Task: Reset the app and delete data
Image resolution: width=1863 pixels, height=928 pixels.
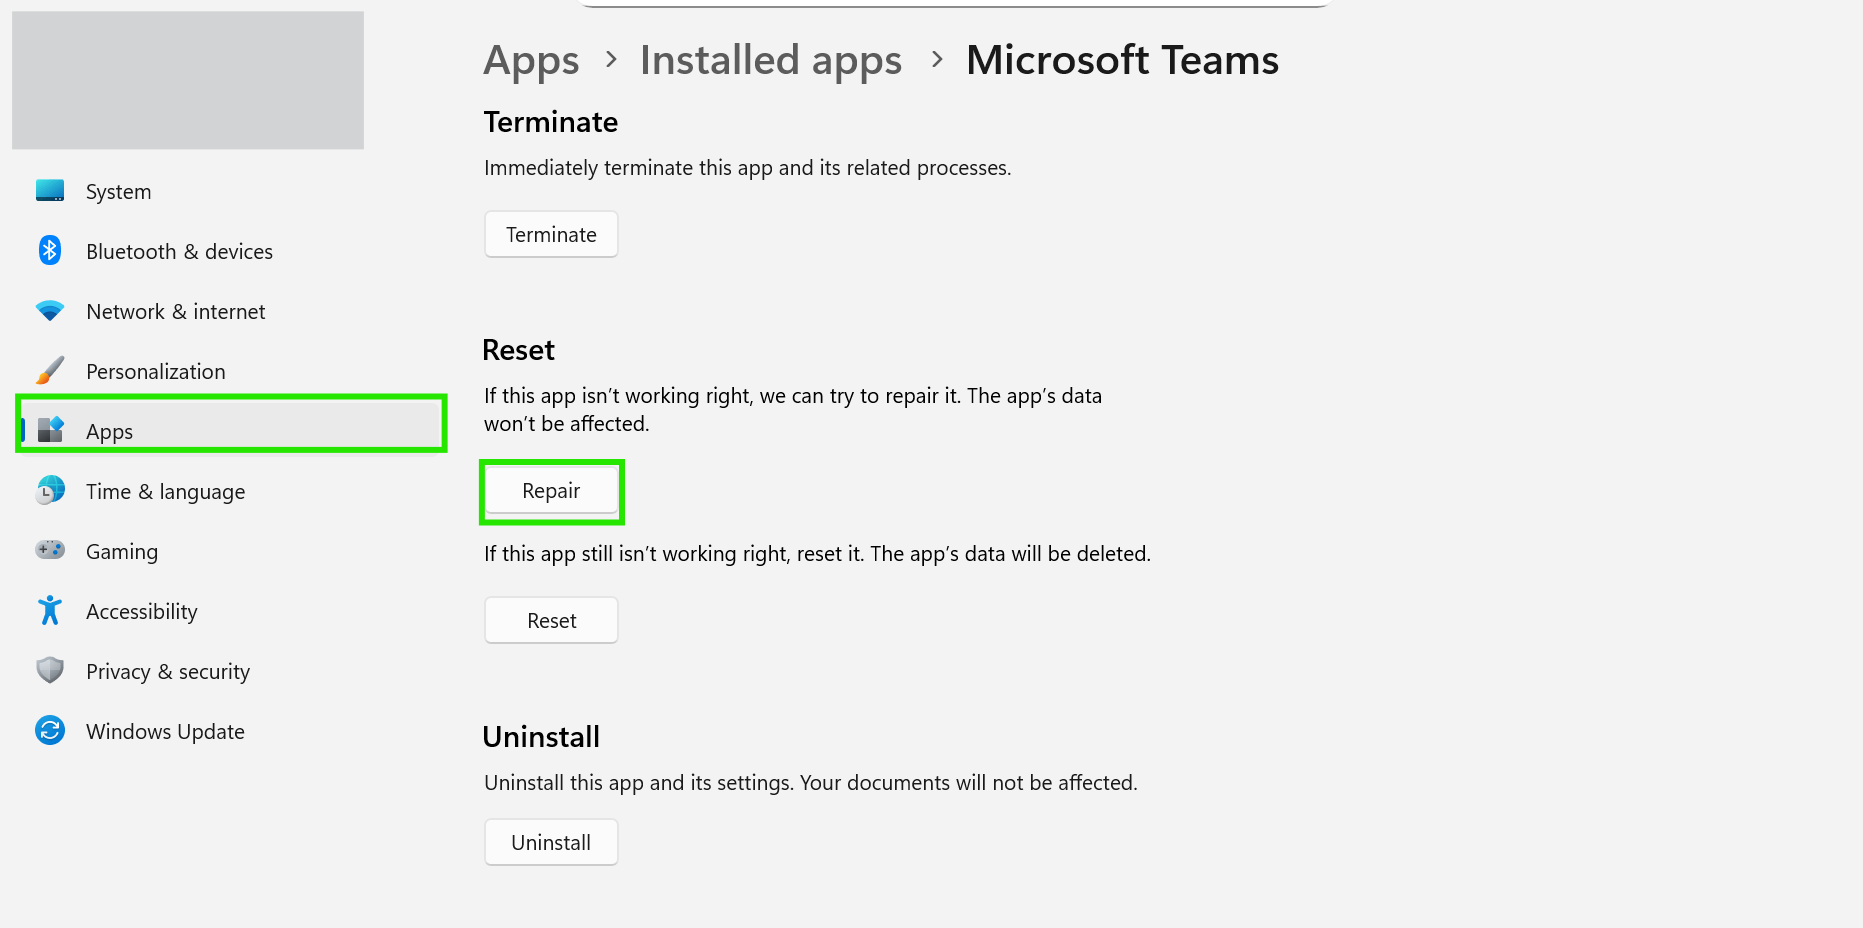Action: tap(551, 620)
